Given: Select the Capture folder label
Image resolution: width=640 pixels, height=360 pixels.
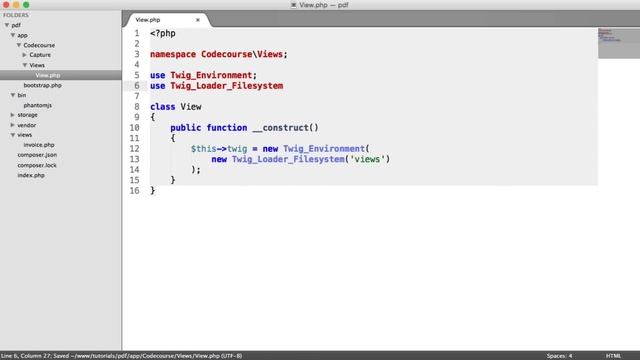Looking at the screenshot, I should [40, 55].
